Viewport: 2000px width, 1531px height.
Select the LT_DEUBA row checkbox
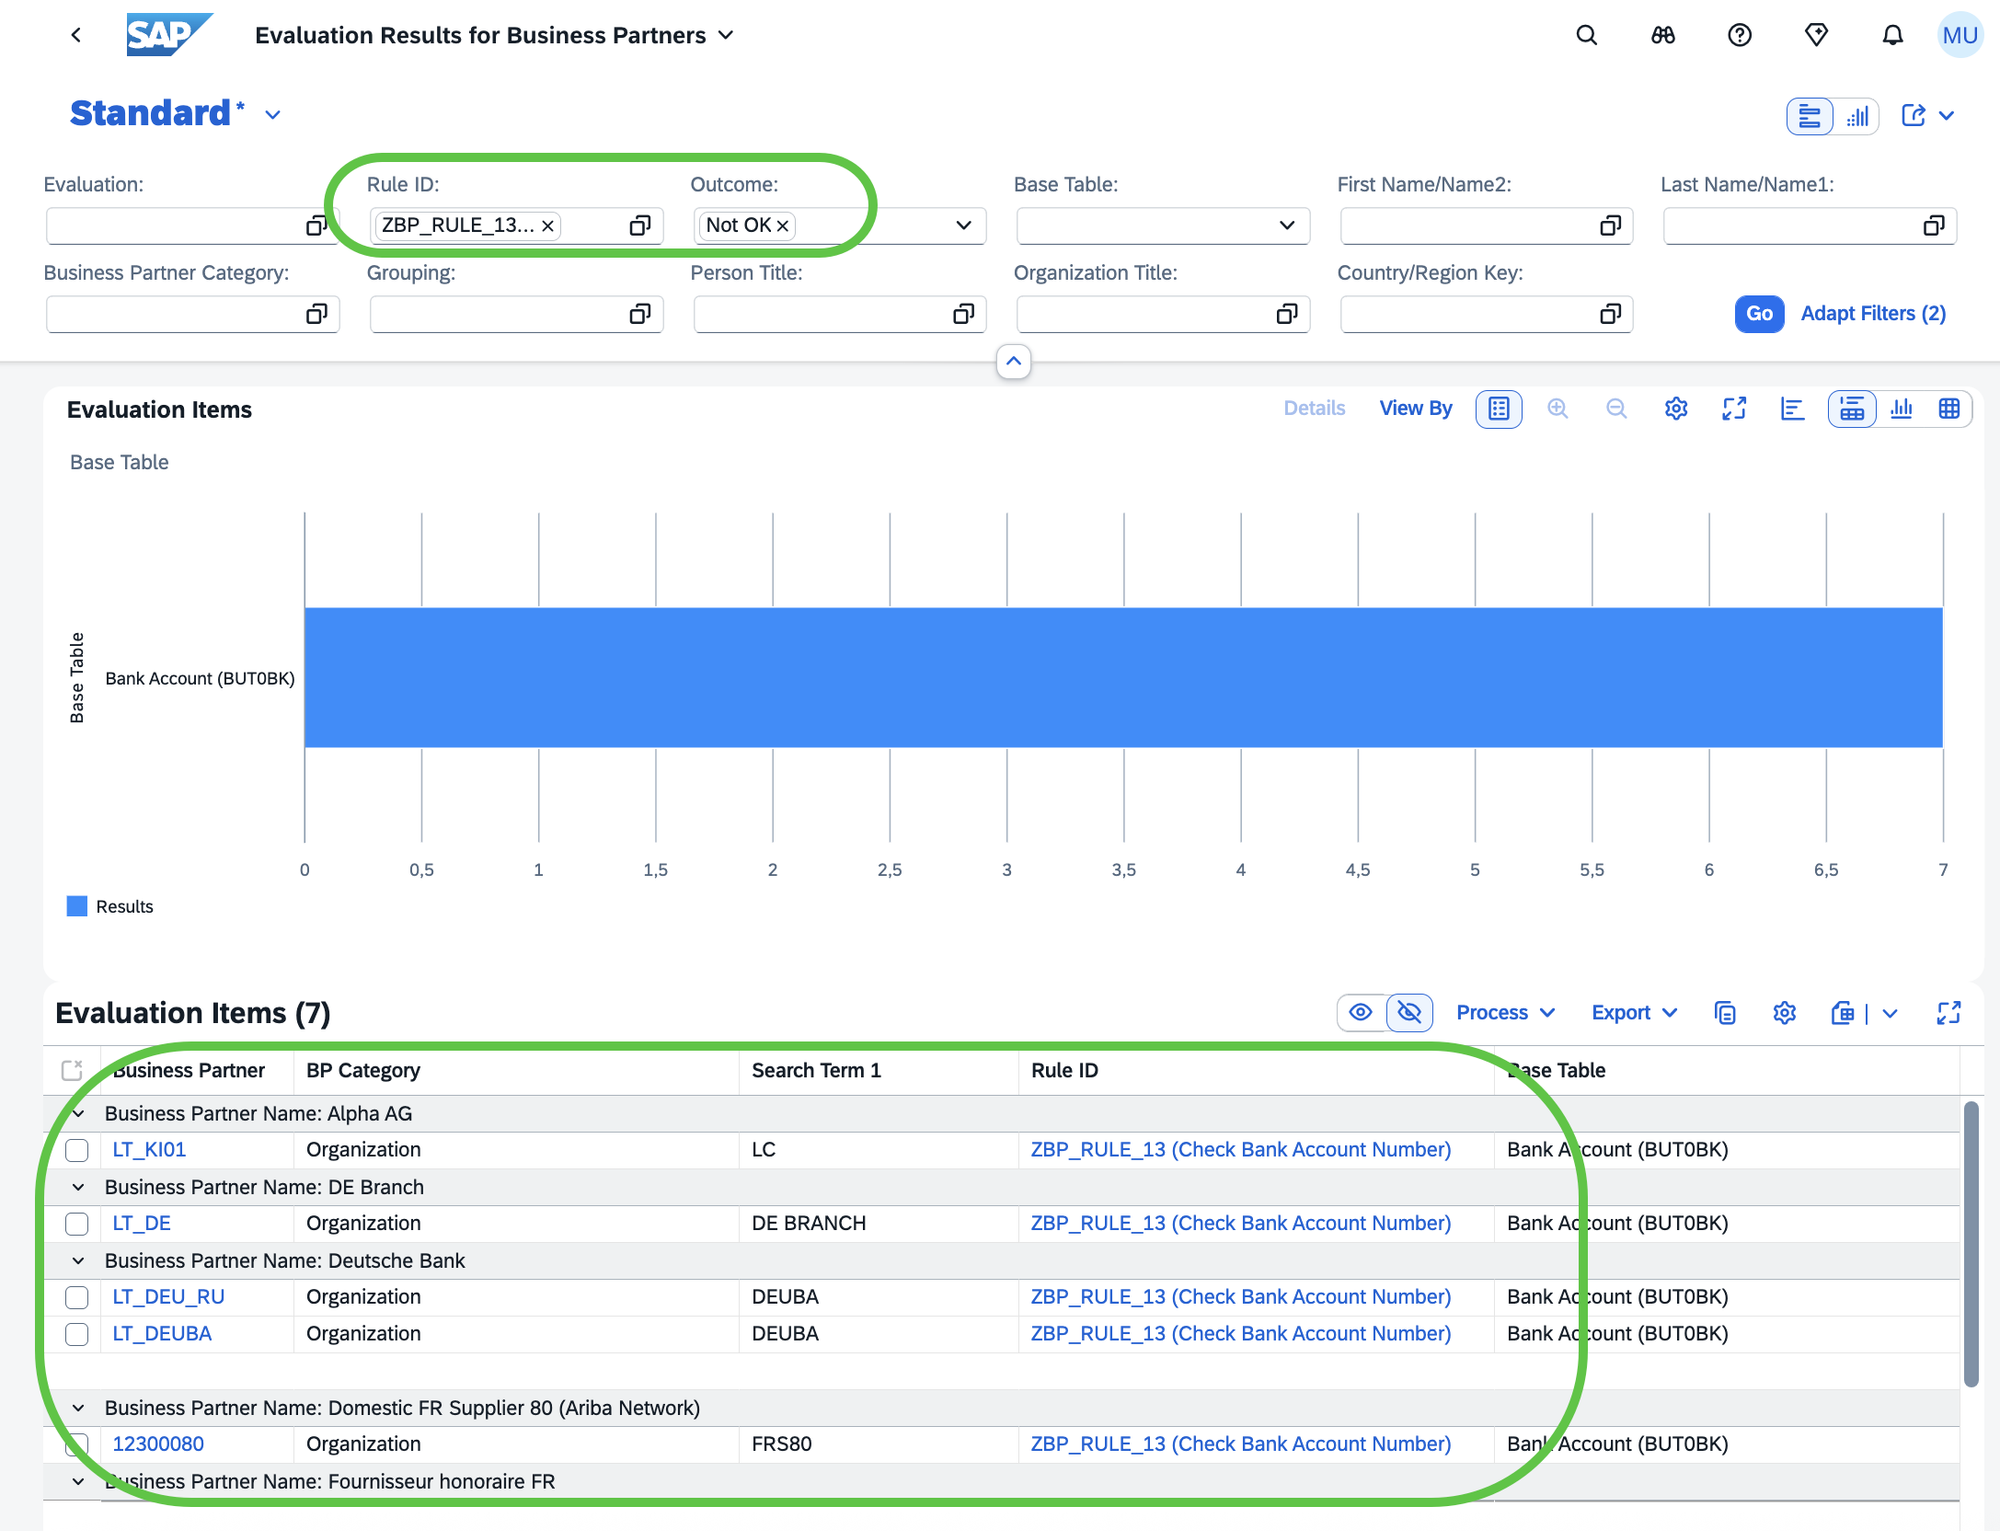(x=77, y=1334)
